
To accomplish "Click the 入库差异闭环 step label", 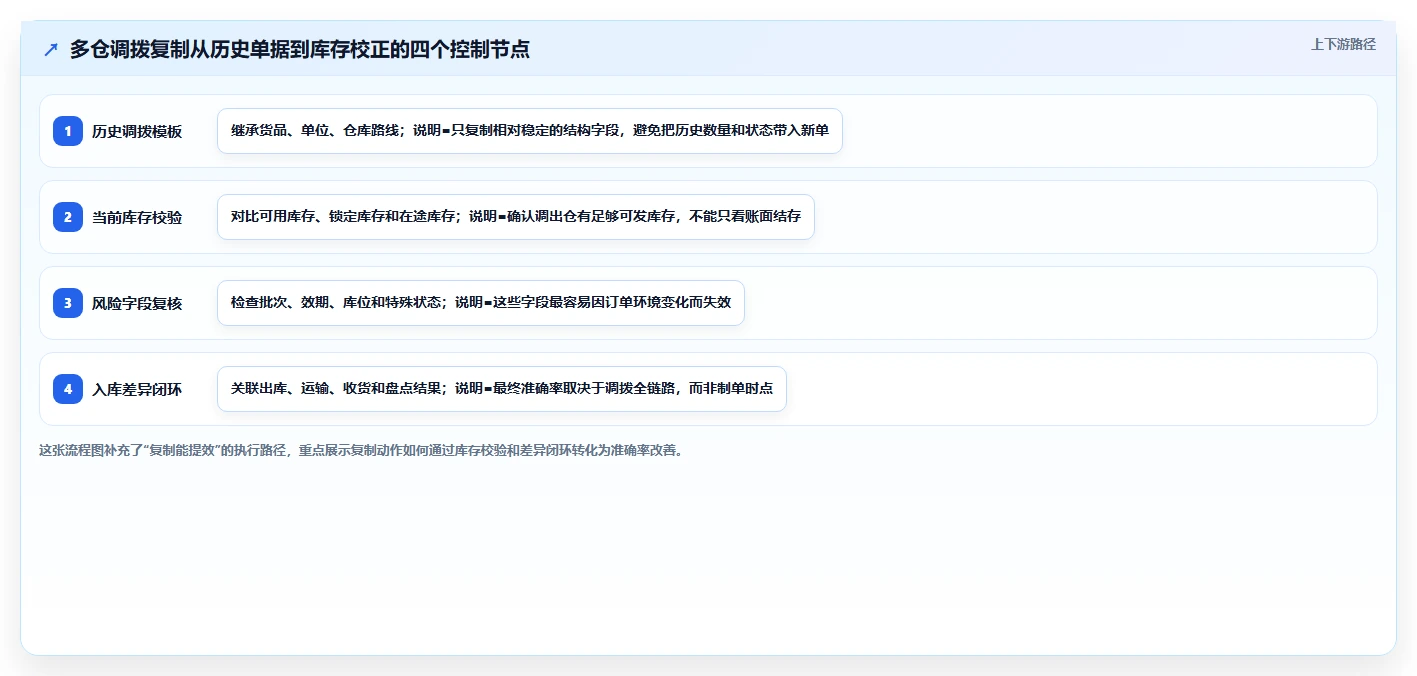I will pos(137,389).
